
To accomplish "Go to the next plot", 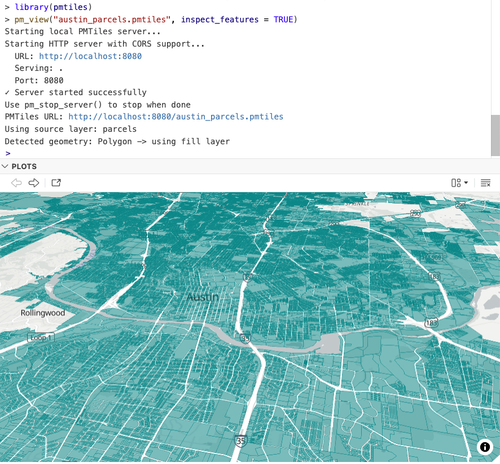I will click(x=34, y=183).
